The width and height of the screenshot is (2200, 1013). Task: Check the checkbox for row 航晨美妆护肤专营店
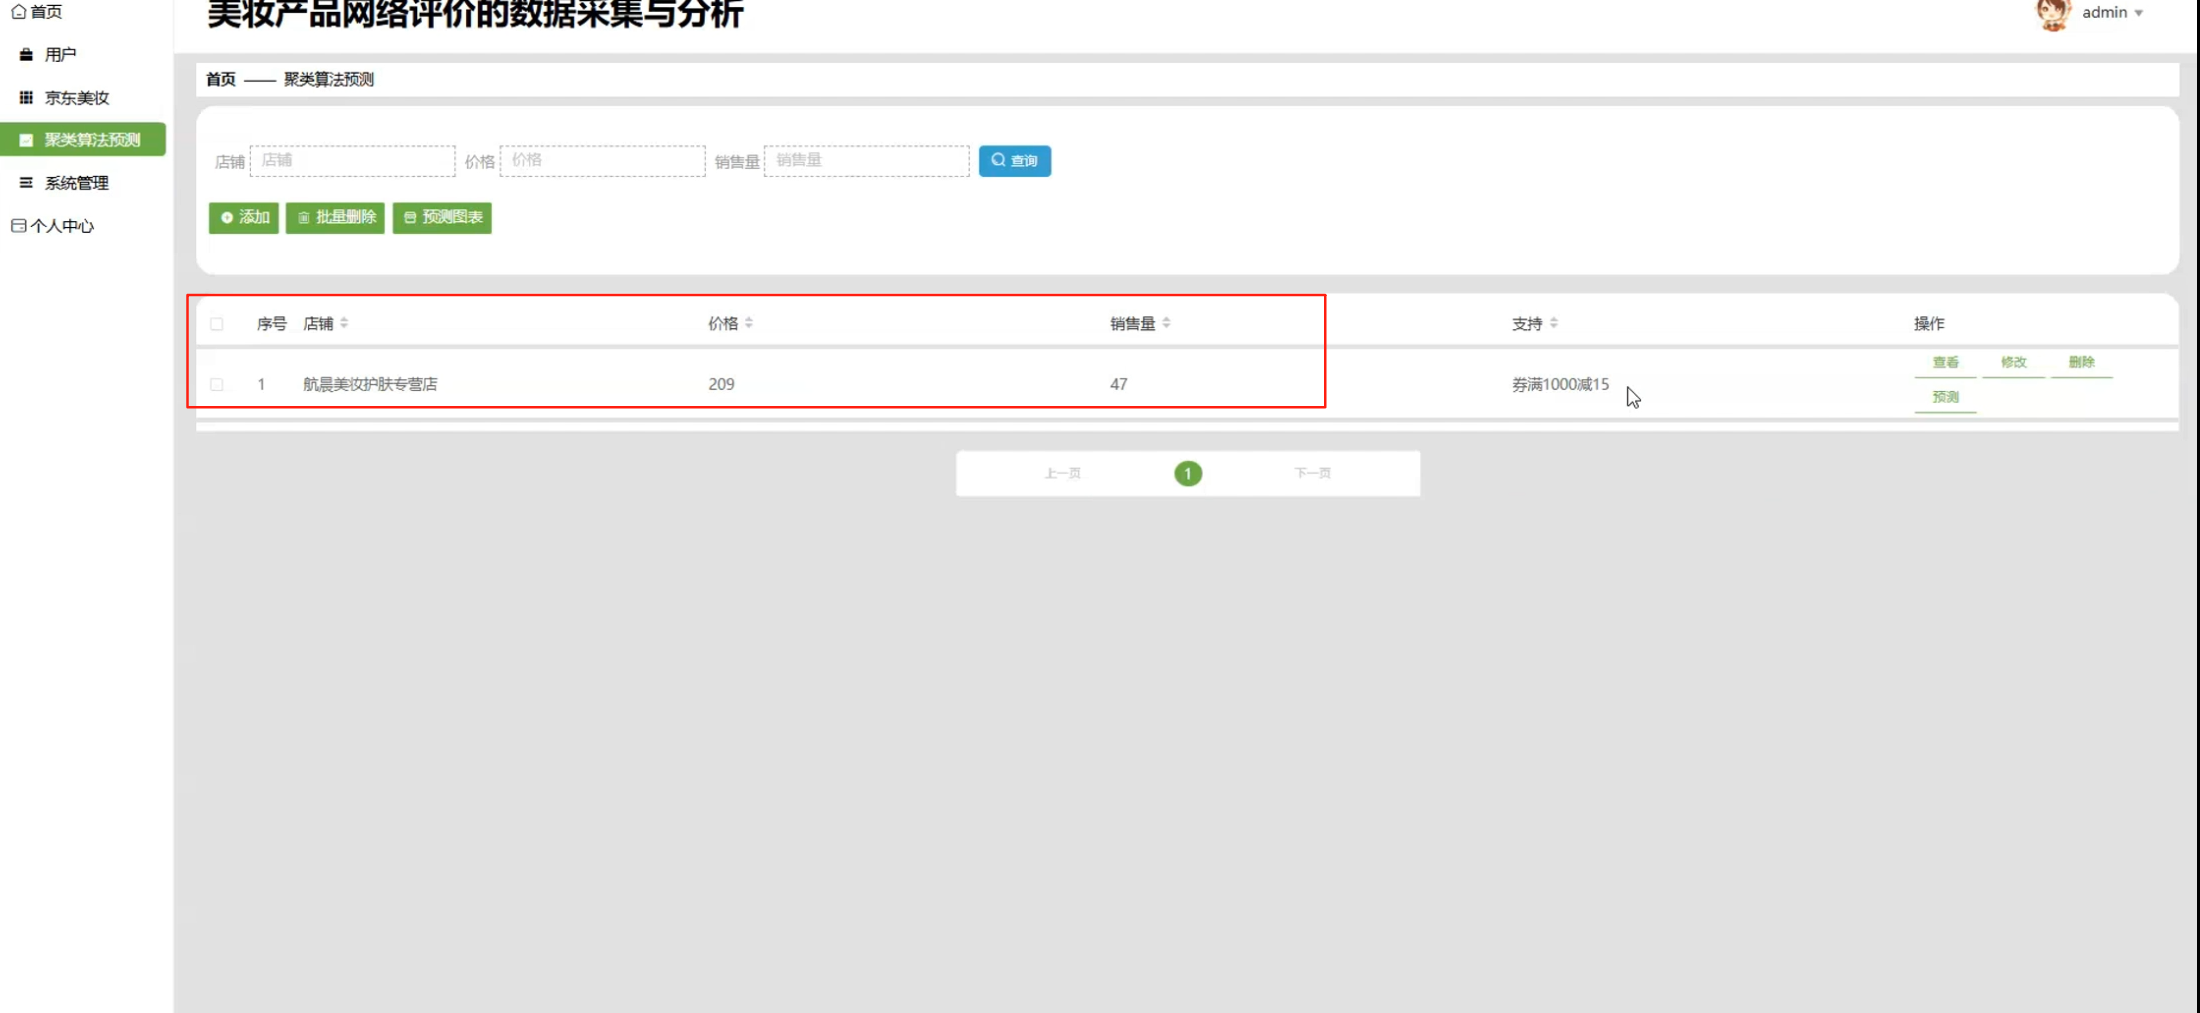[217, 384]
